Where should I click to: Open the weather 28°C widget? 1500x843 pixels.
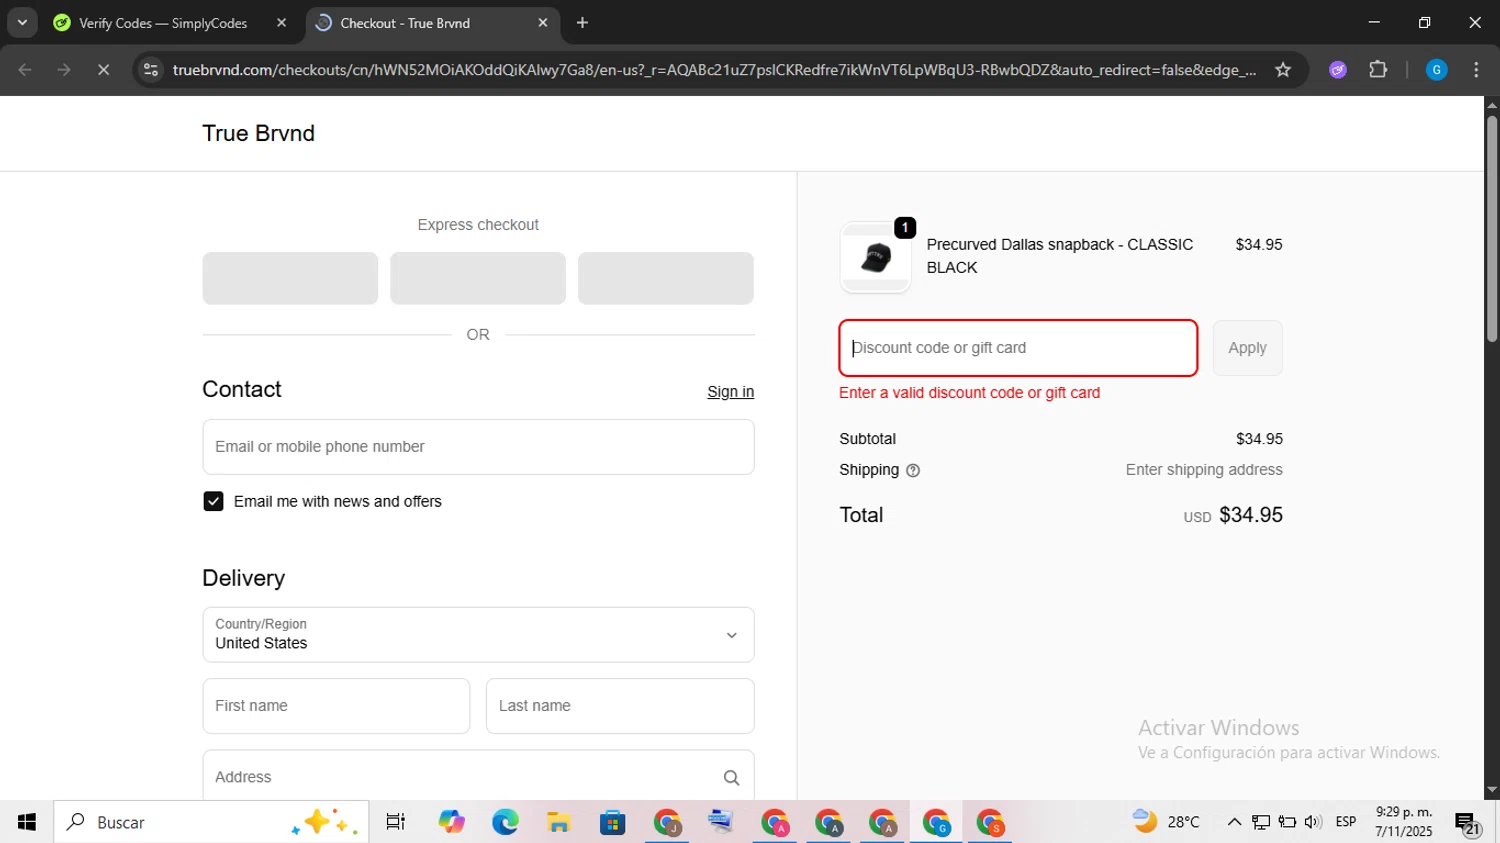(x=1166, y=822)
